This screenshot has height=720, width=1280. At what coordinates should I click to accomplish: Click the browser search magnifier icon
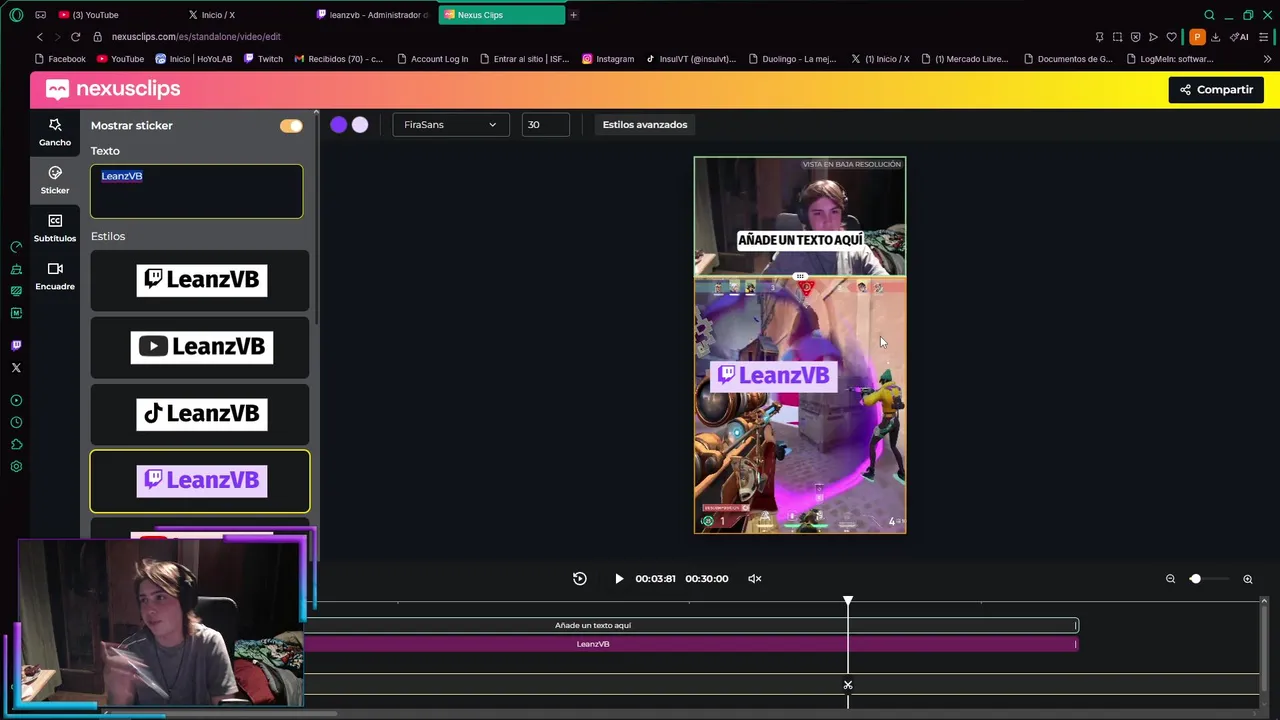click(x=1209, y=15)
